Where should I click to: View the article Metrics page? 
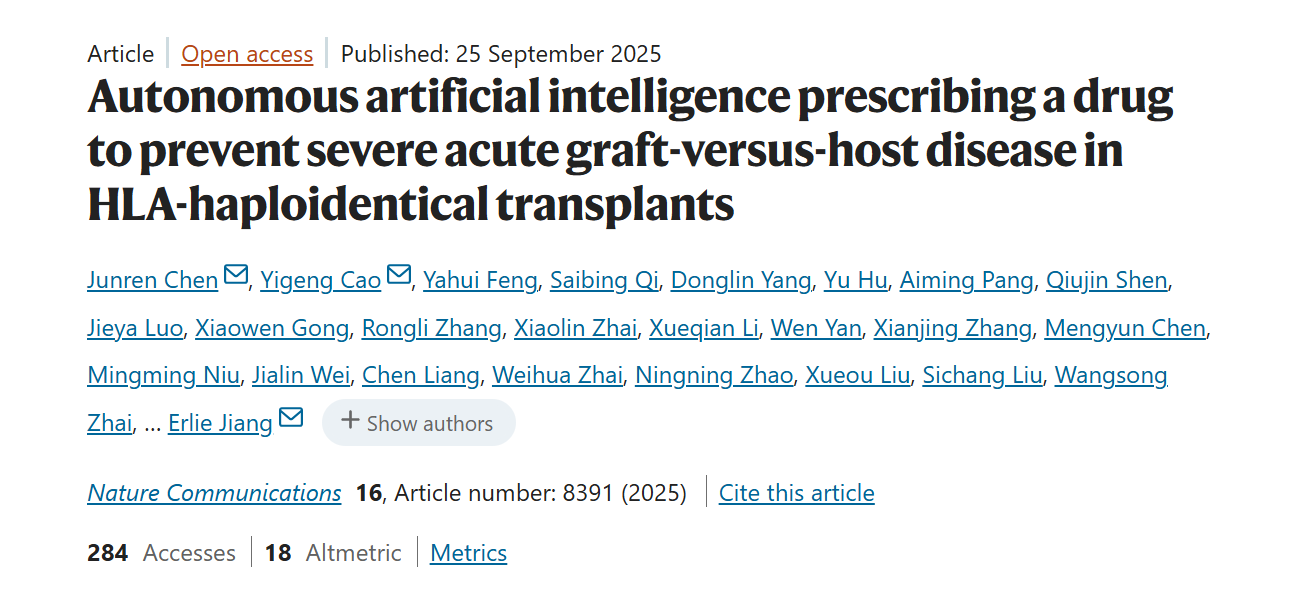pos(468,553)
